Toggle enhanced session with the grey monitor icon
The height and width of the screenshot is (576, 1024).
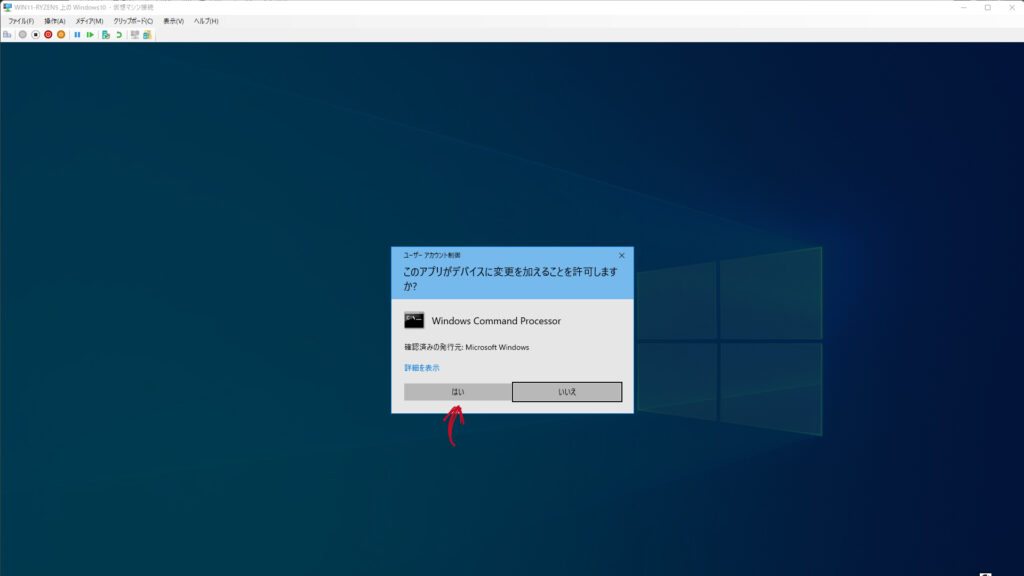(135, 35)
